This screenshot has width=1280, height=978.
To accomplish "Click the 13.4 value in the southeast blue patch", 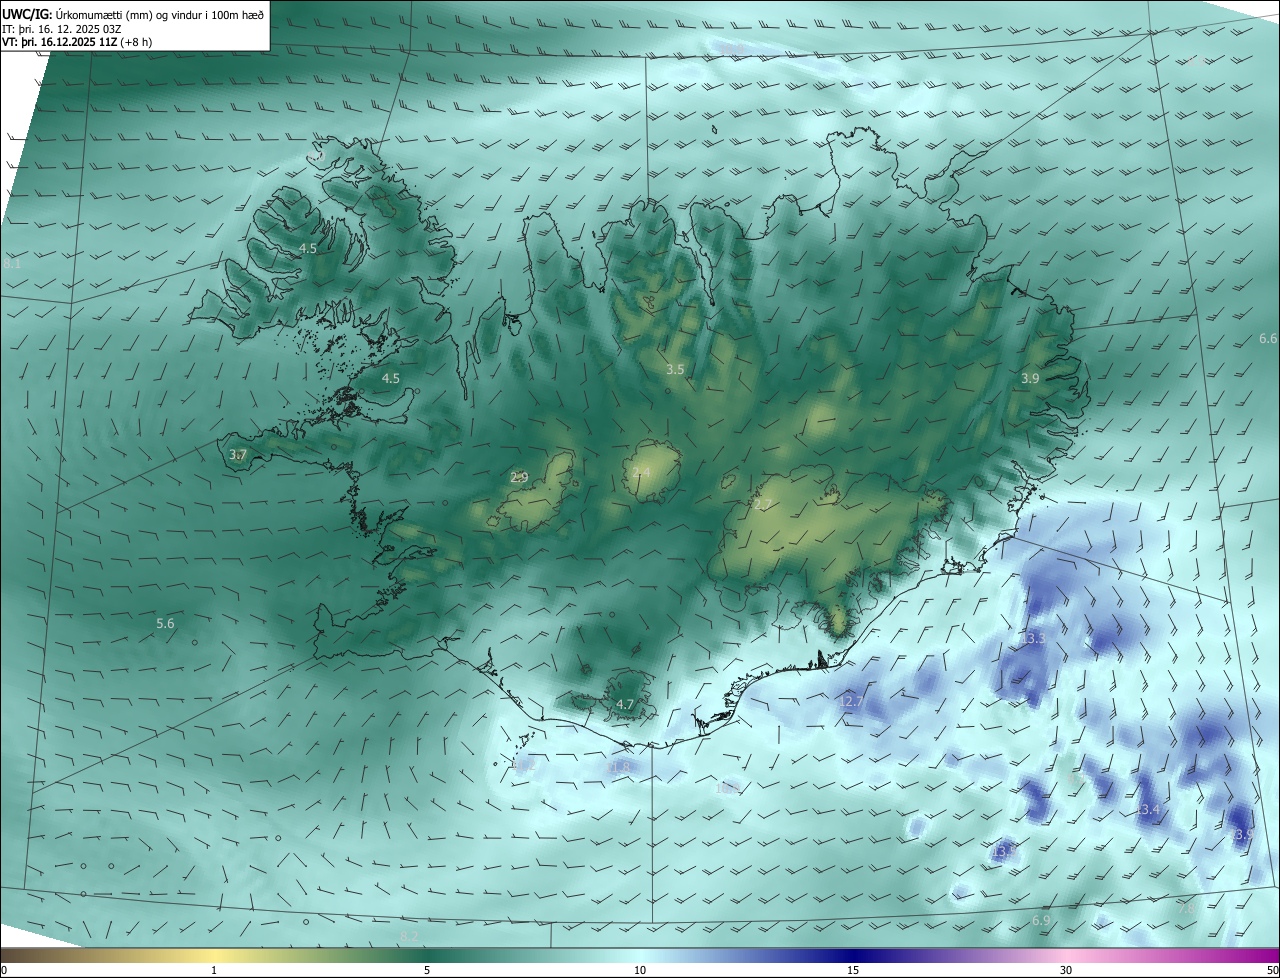I will click(1149, 810).
